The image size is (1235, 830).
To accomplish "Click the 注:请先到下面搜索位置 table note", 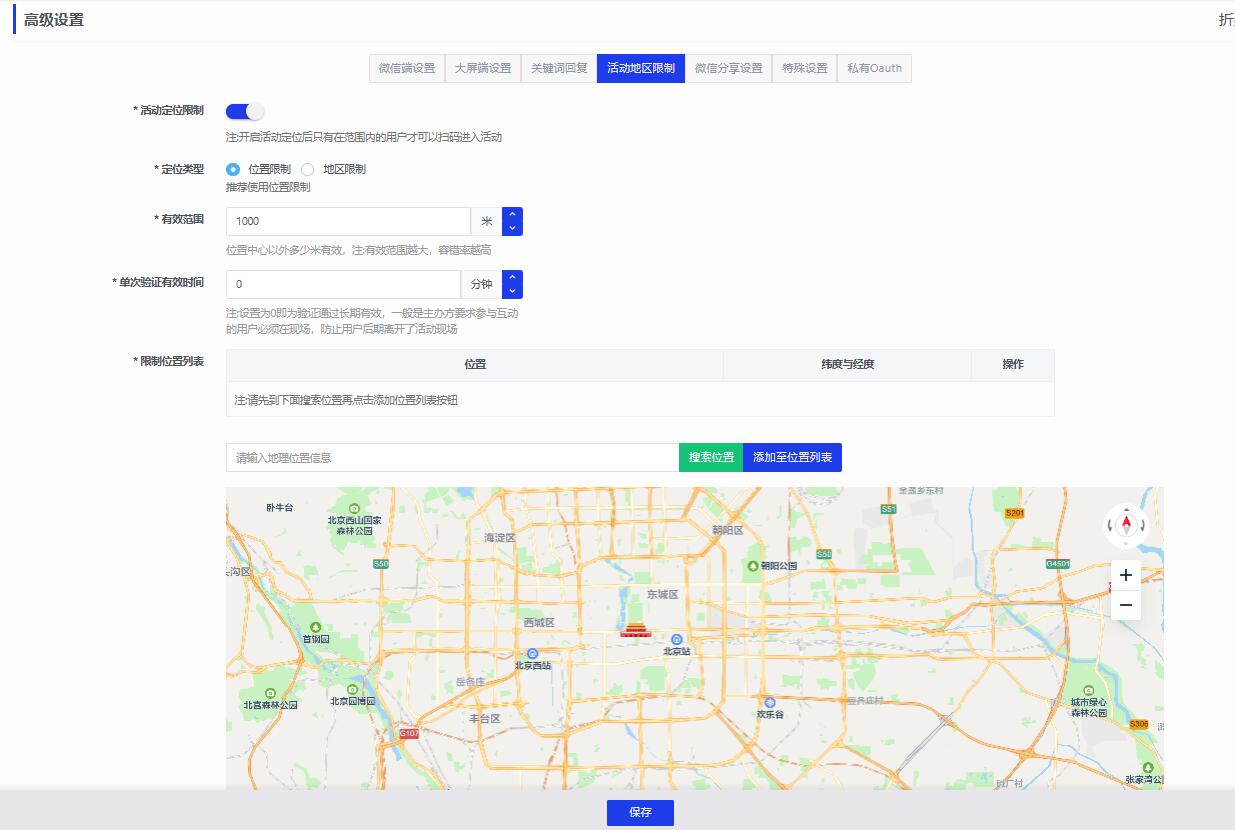I will [346, 400].
